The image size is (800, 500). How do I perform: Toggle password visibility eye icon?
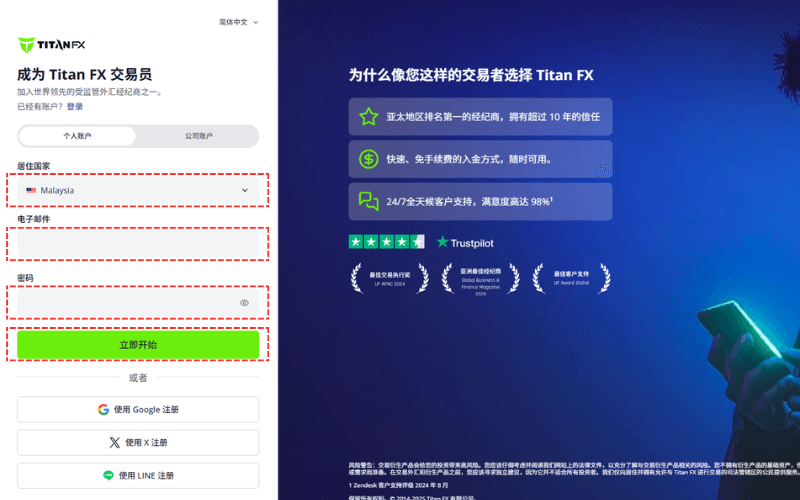click(244, 303)
